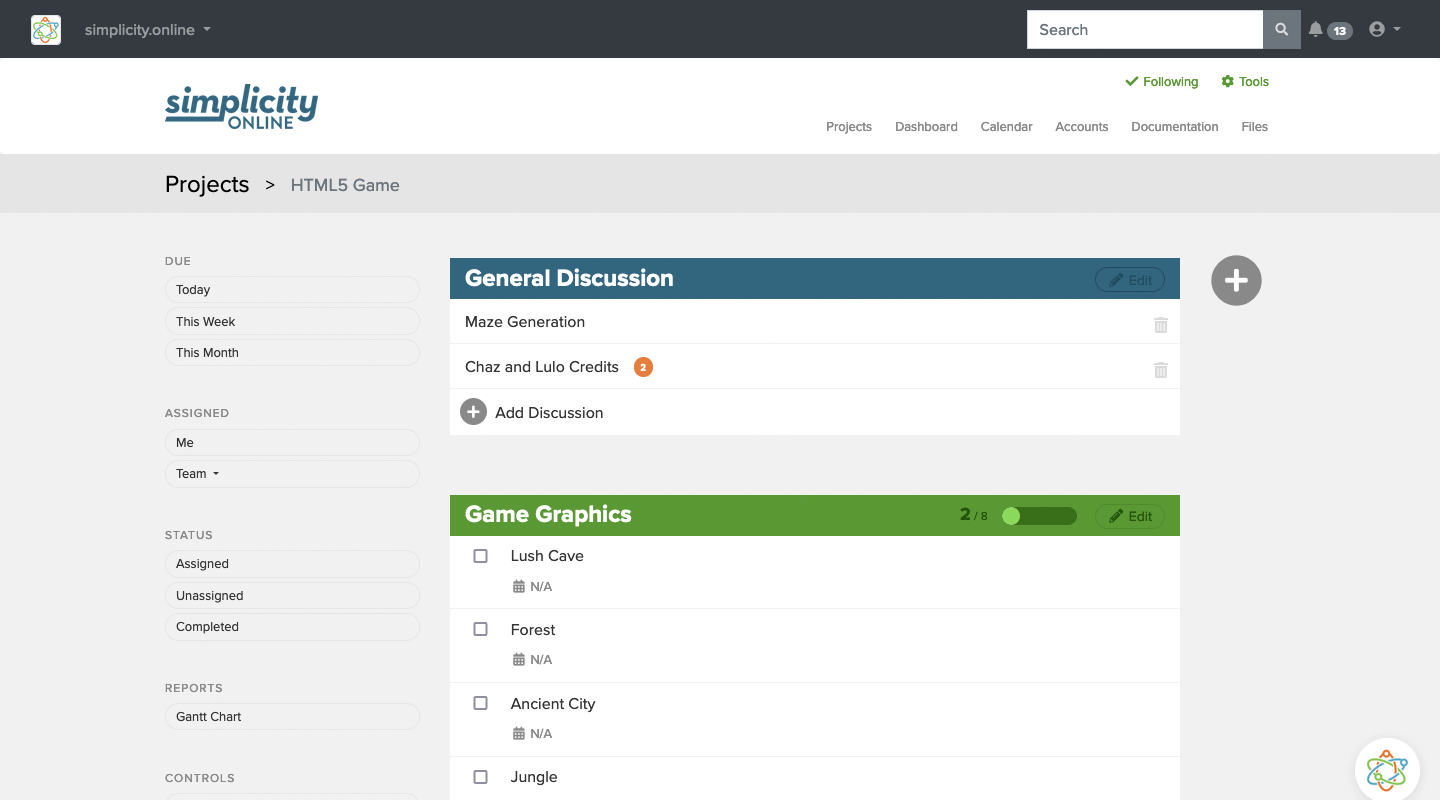Click the magnifier search button

[x=1282, y=30]
